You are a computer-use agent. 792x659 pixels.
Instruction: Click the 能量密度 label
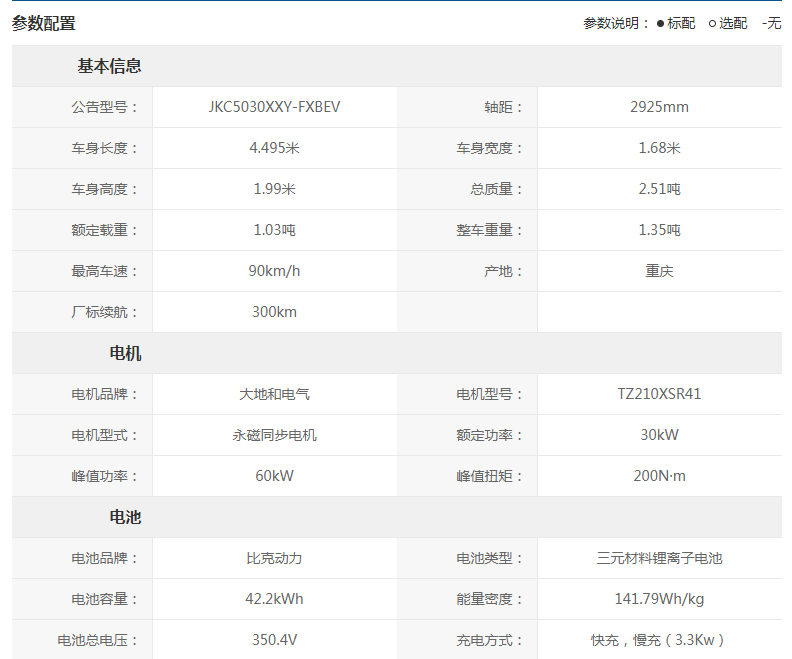[489, 599]
